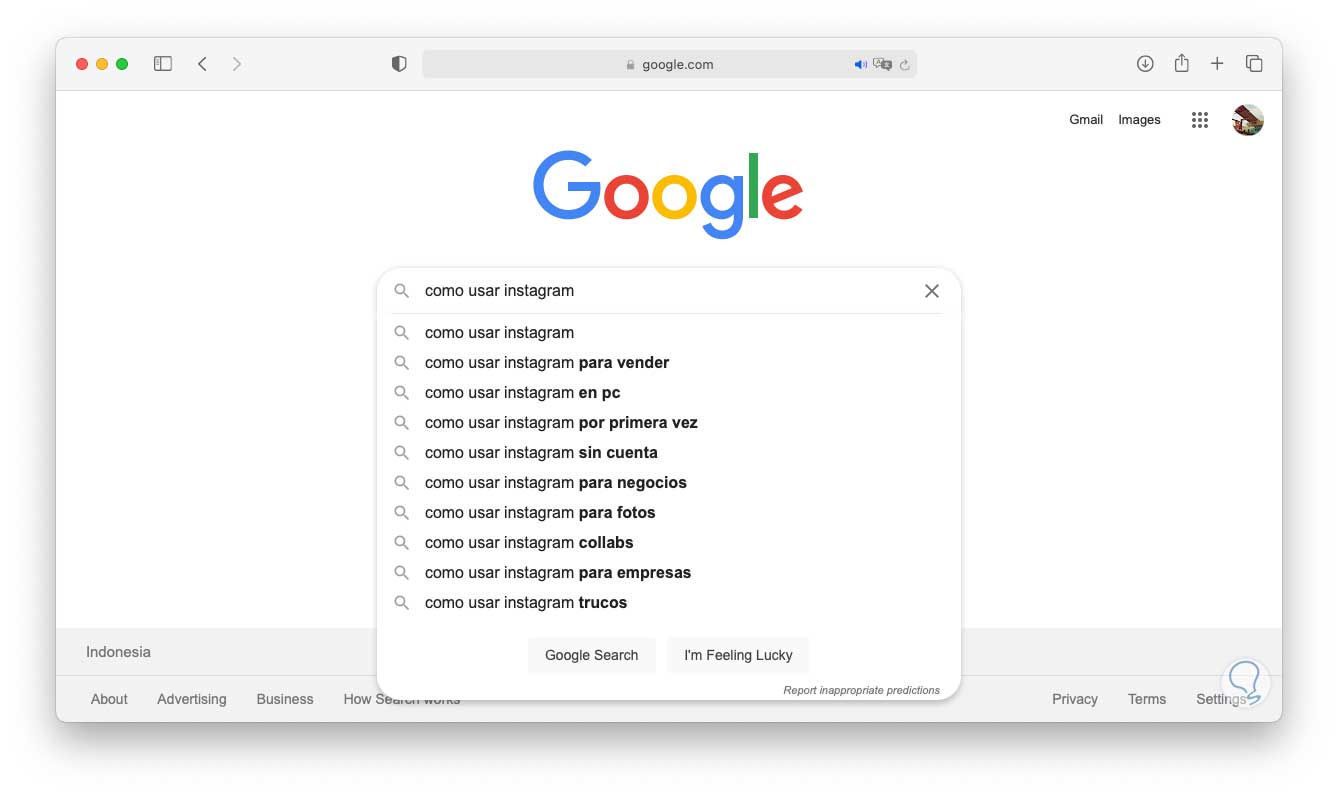This screenshot has width=1338, height=796.
Task: Click the I'm Feeling Lucky button
Action: pyautogui.click(x=738, y=655)
